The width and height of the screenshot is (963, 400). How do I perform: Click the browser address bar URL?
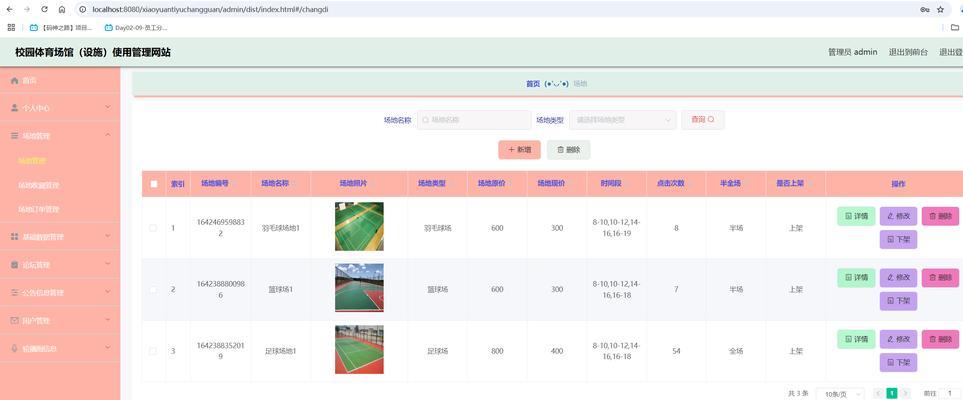point(210,10)
